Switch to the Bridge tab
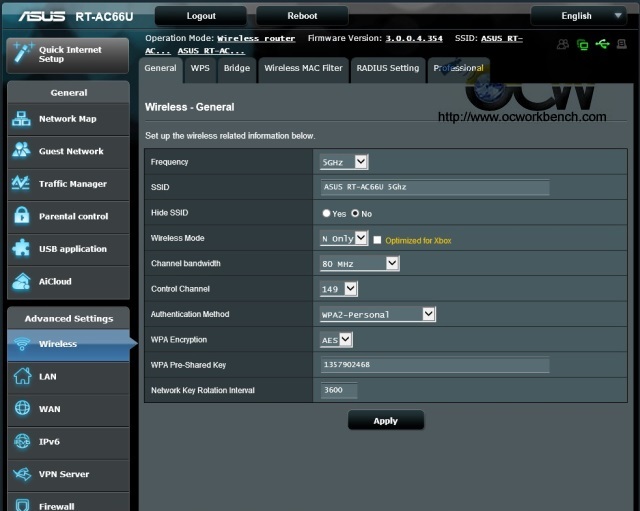The width and height of the screenshot is (640, 511). [x=237, y=68]
